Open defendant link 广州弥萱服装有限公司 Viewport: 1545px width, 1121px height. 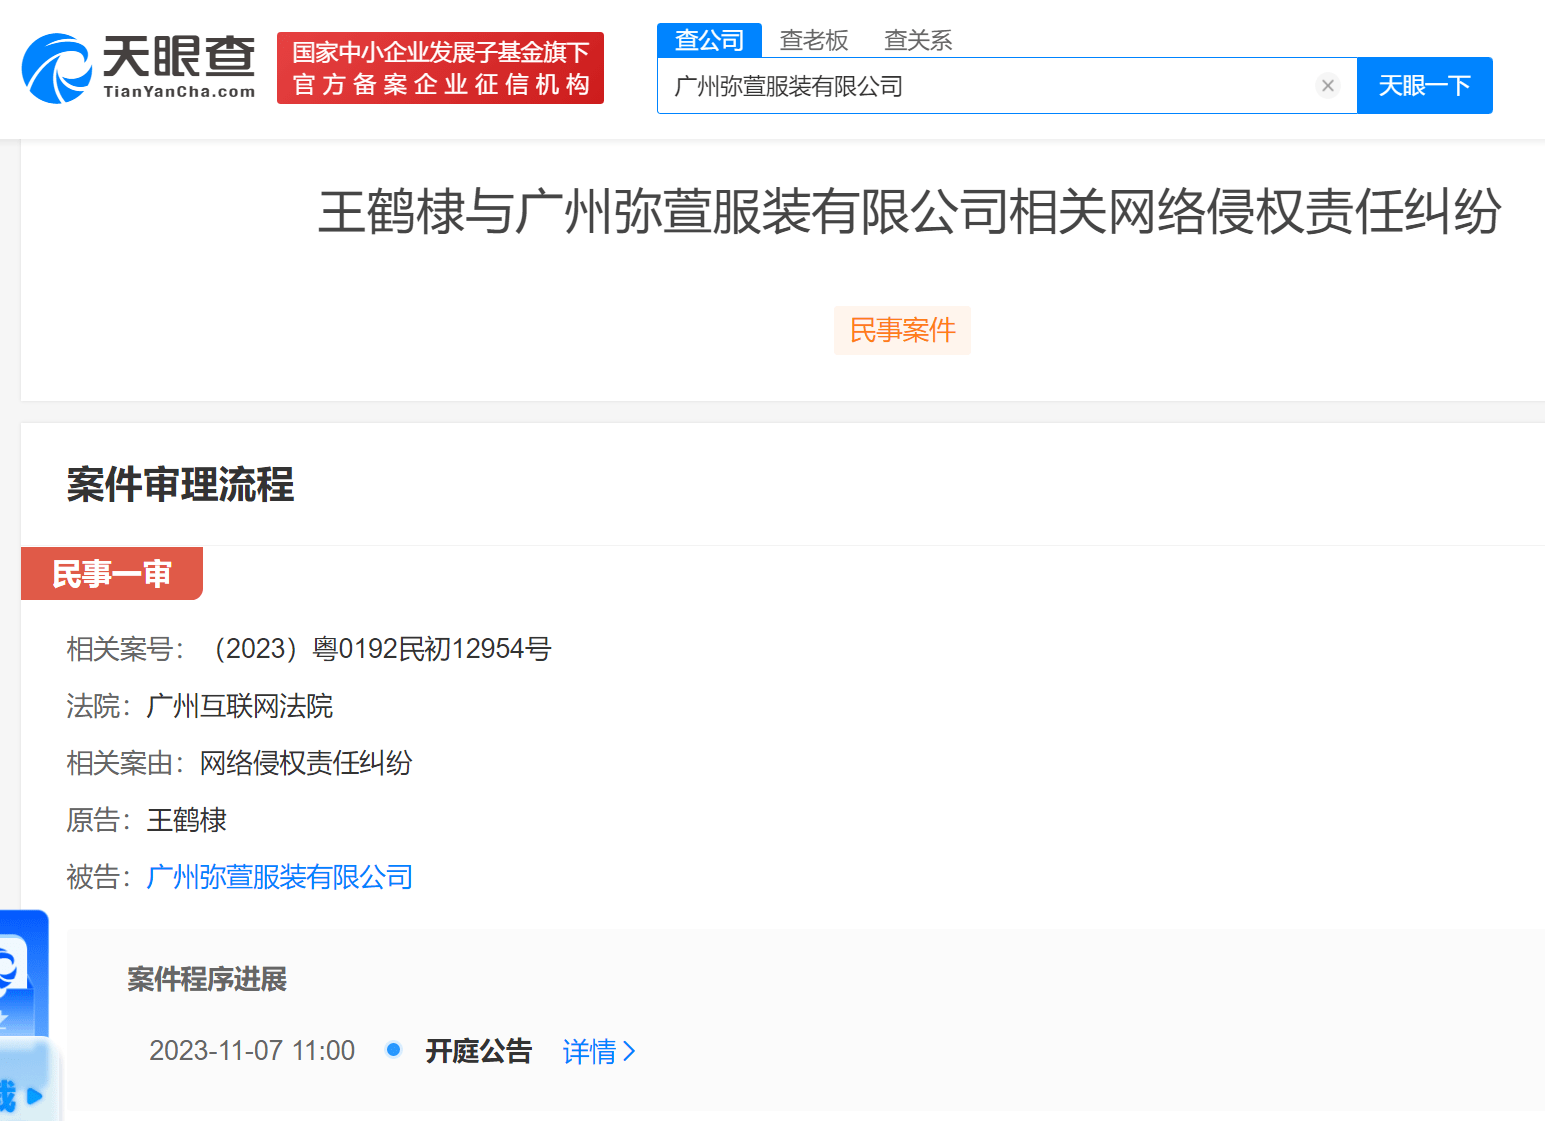pos(279,877)
